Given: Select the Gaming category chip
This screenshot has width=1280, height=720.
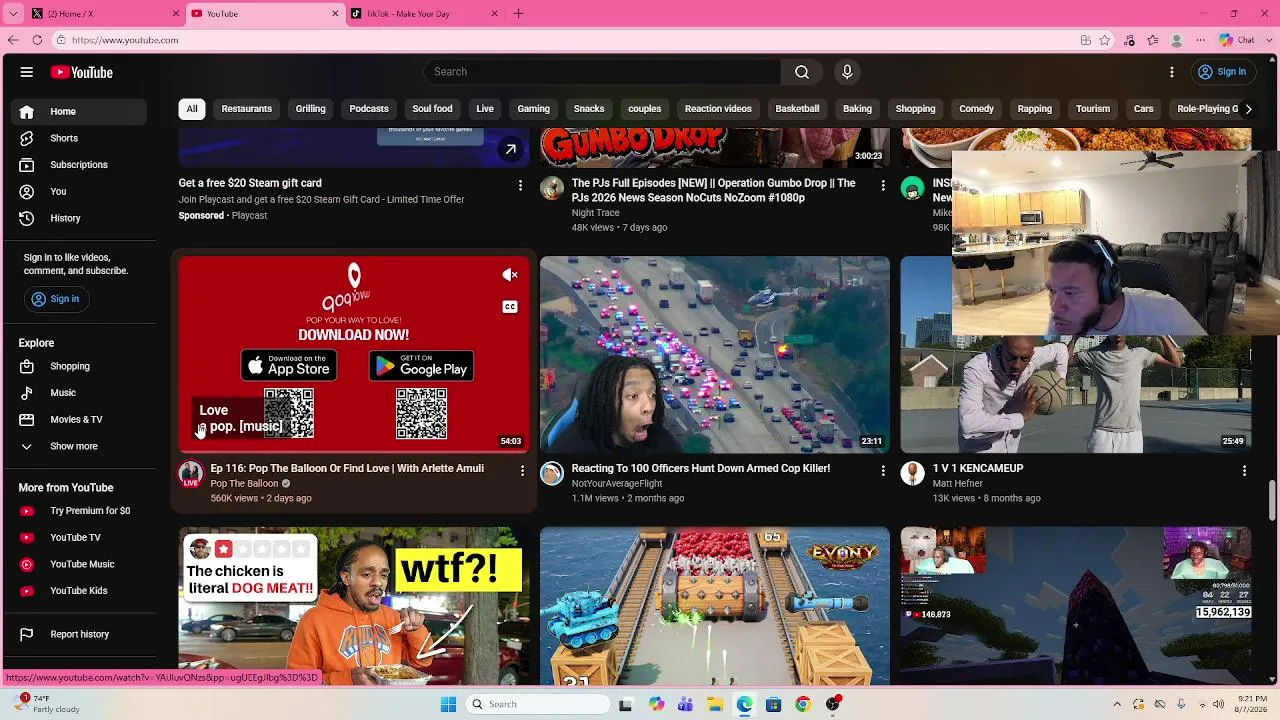Looking at the screenshot, I should (533, 109).
